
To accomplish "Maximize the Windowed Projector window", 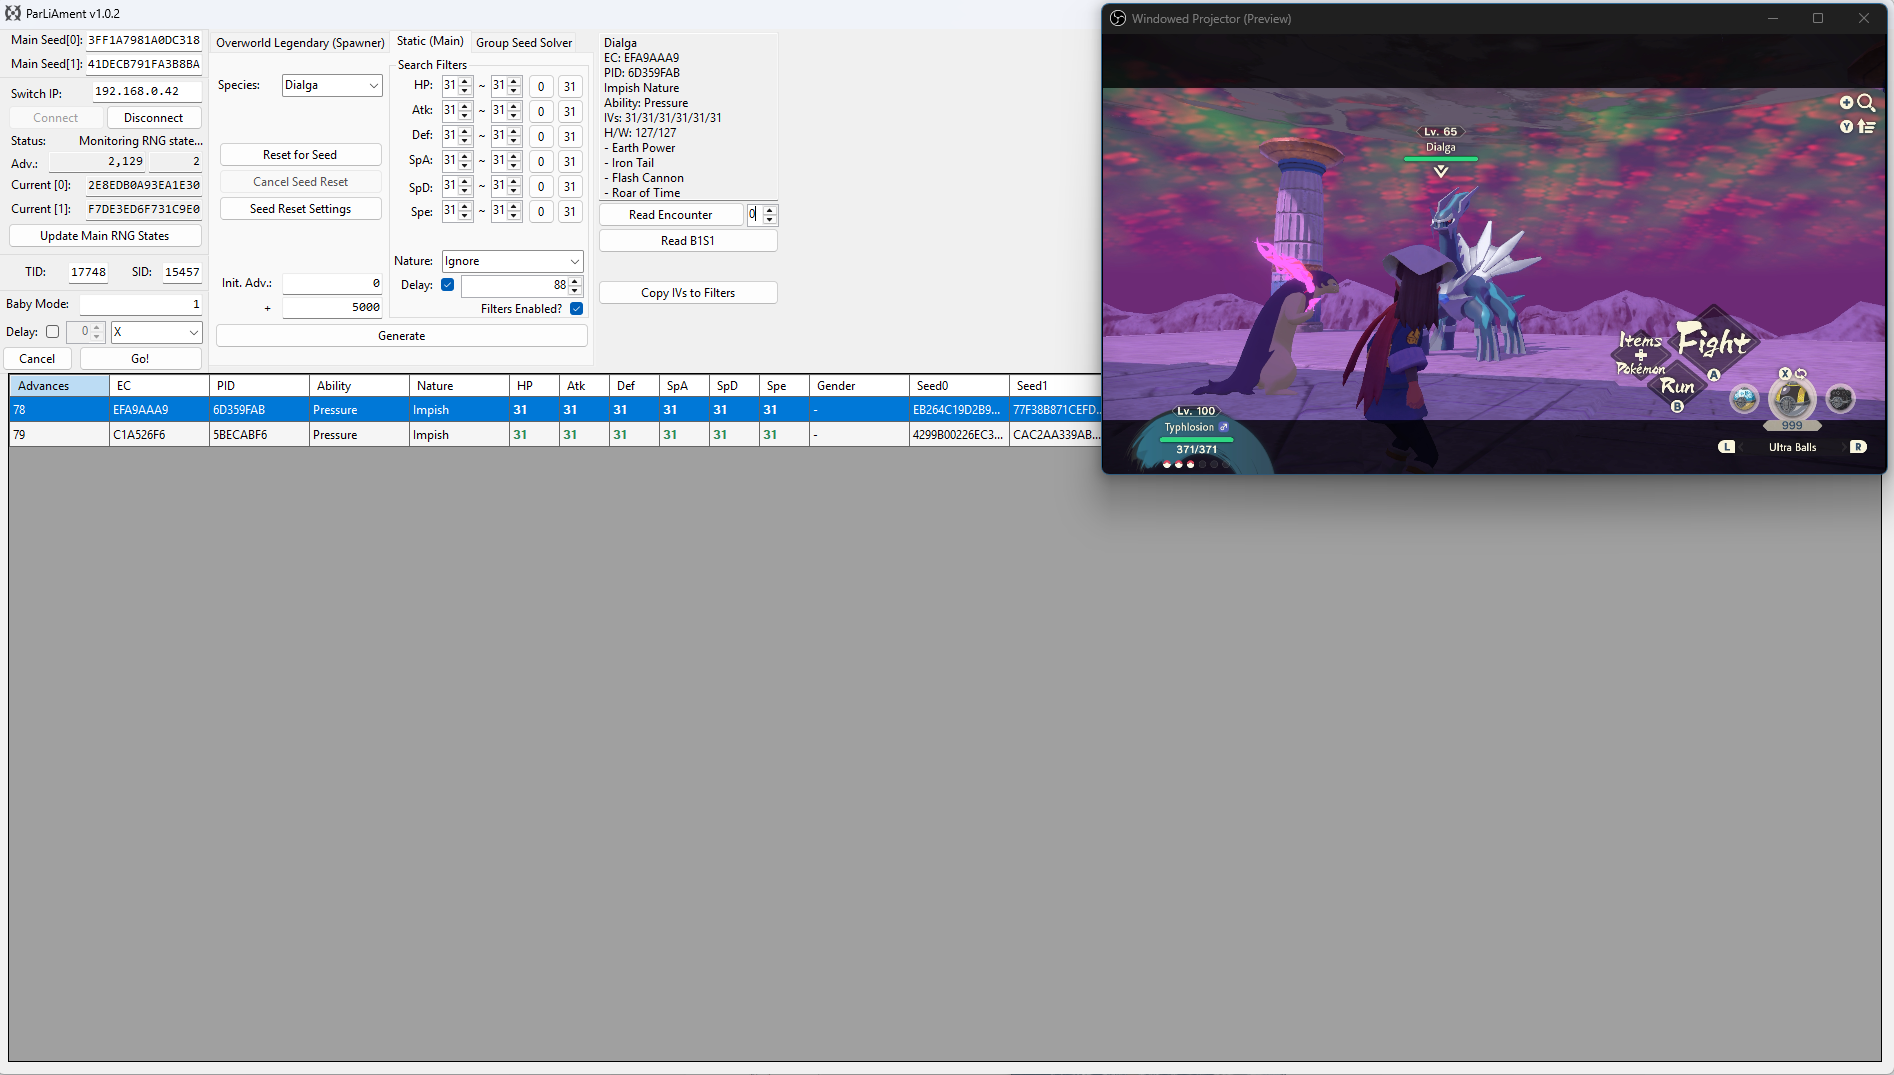I will click(x=1818, y=18).
